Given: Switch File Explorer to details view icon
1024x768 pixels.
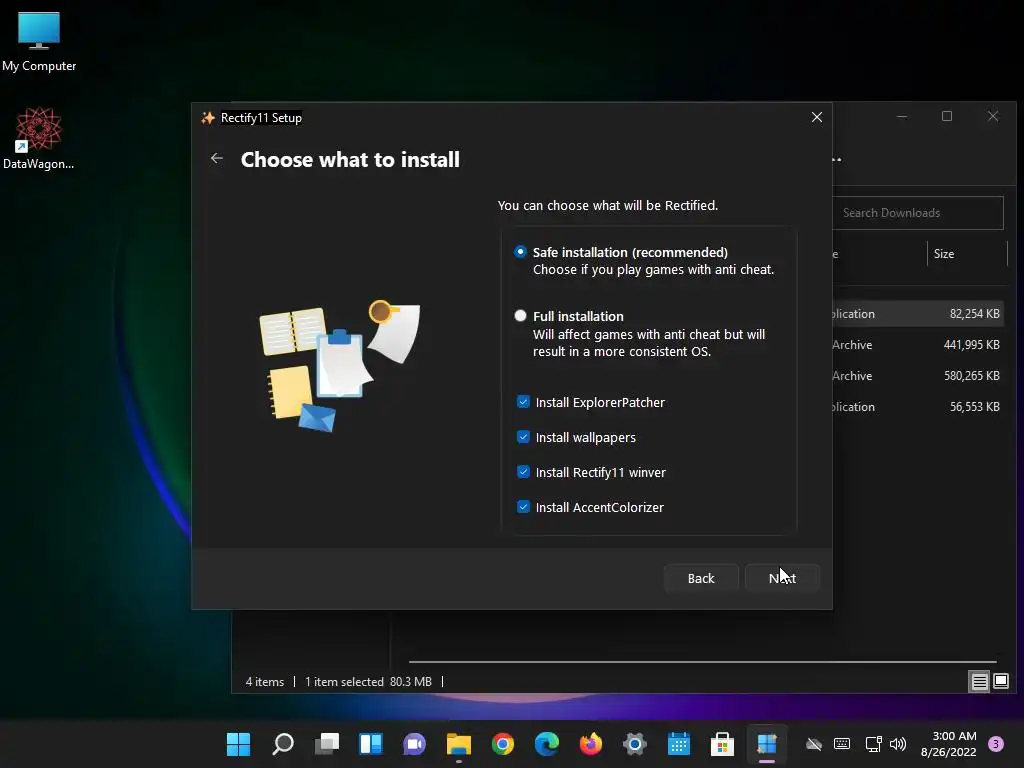Looking at the screenshot, I should (x=979, y=681).
